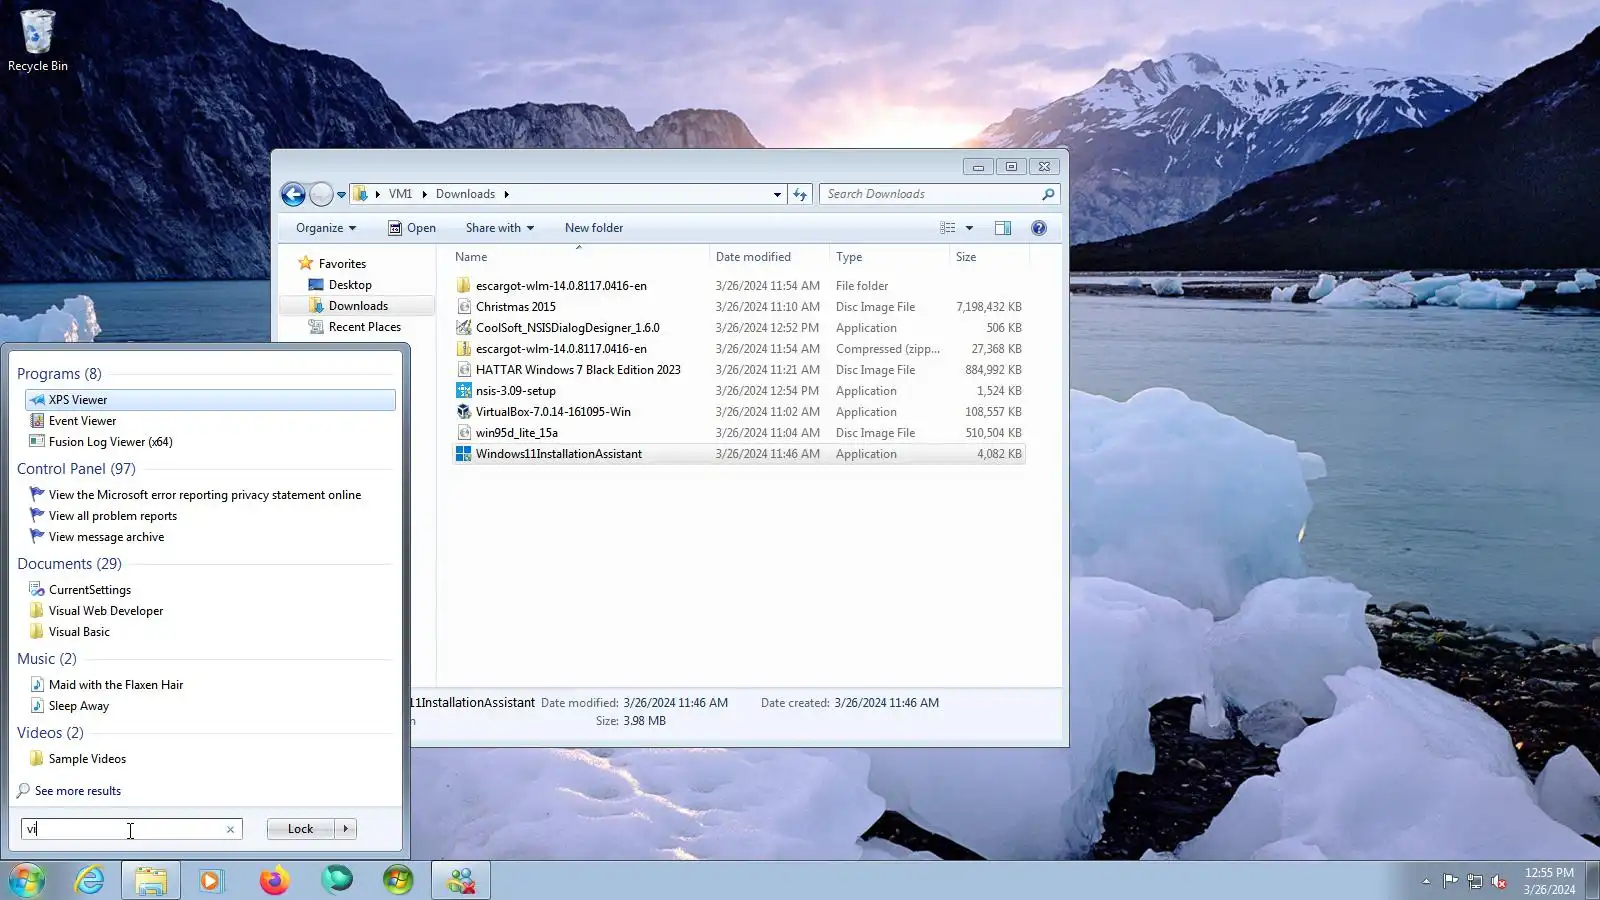Click the Forward navigation arrow in Explorer

coord(321,194)
